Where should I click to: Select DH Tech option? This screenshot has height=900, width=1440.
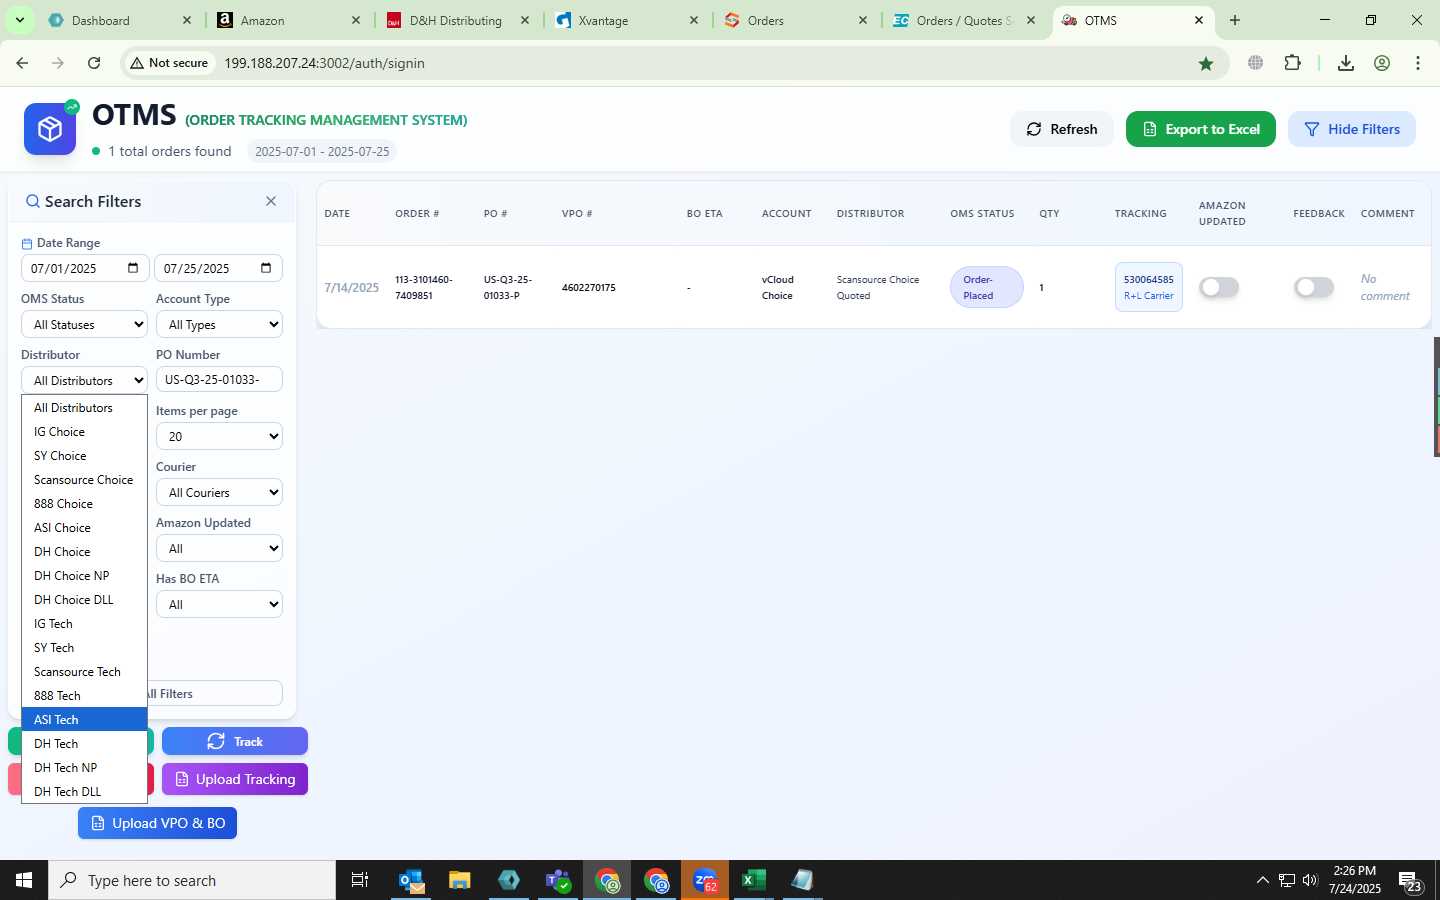click(x=84, y=744)
